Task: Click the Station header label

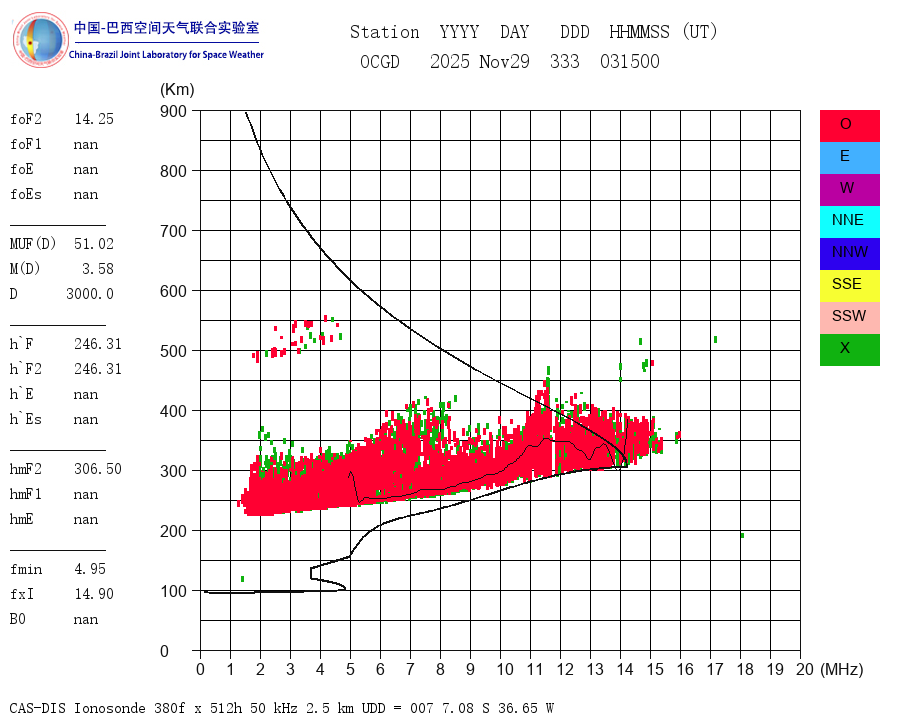Action: tap(385, 32)
